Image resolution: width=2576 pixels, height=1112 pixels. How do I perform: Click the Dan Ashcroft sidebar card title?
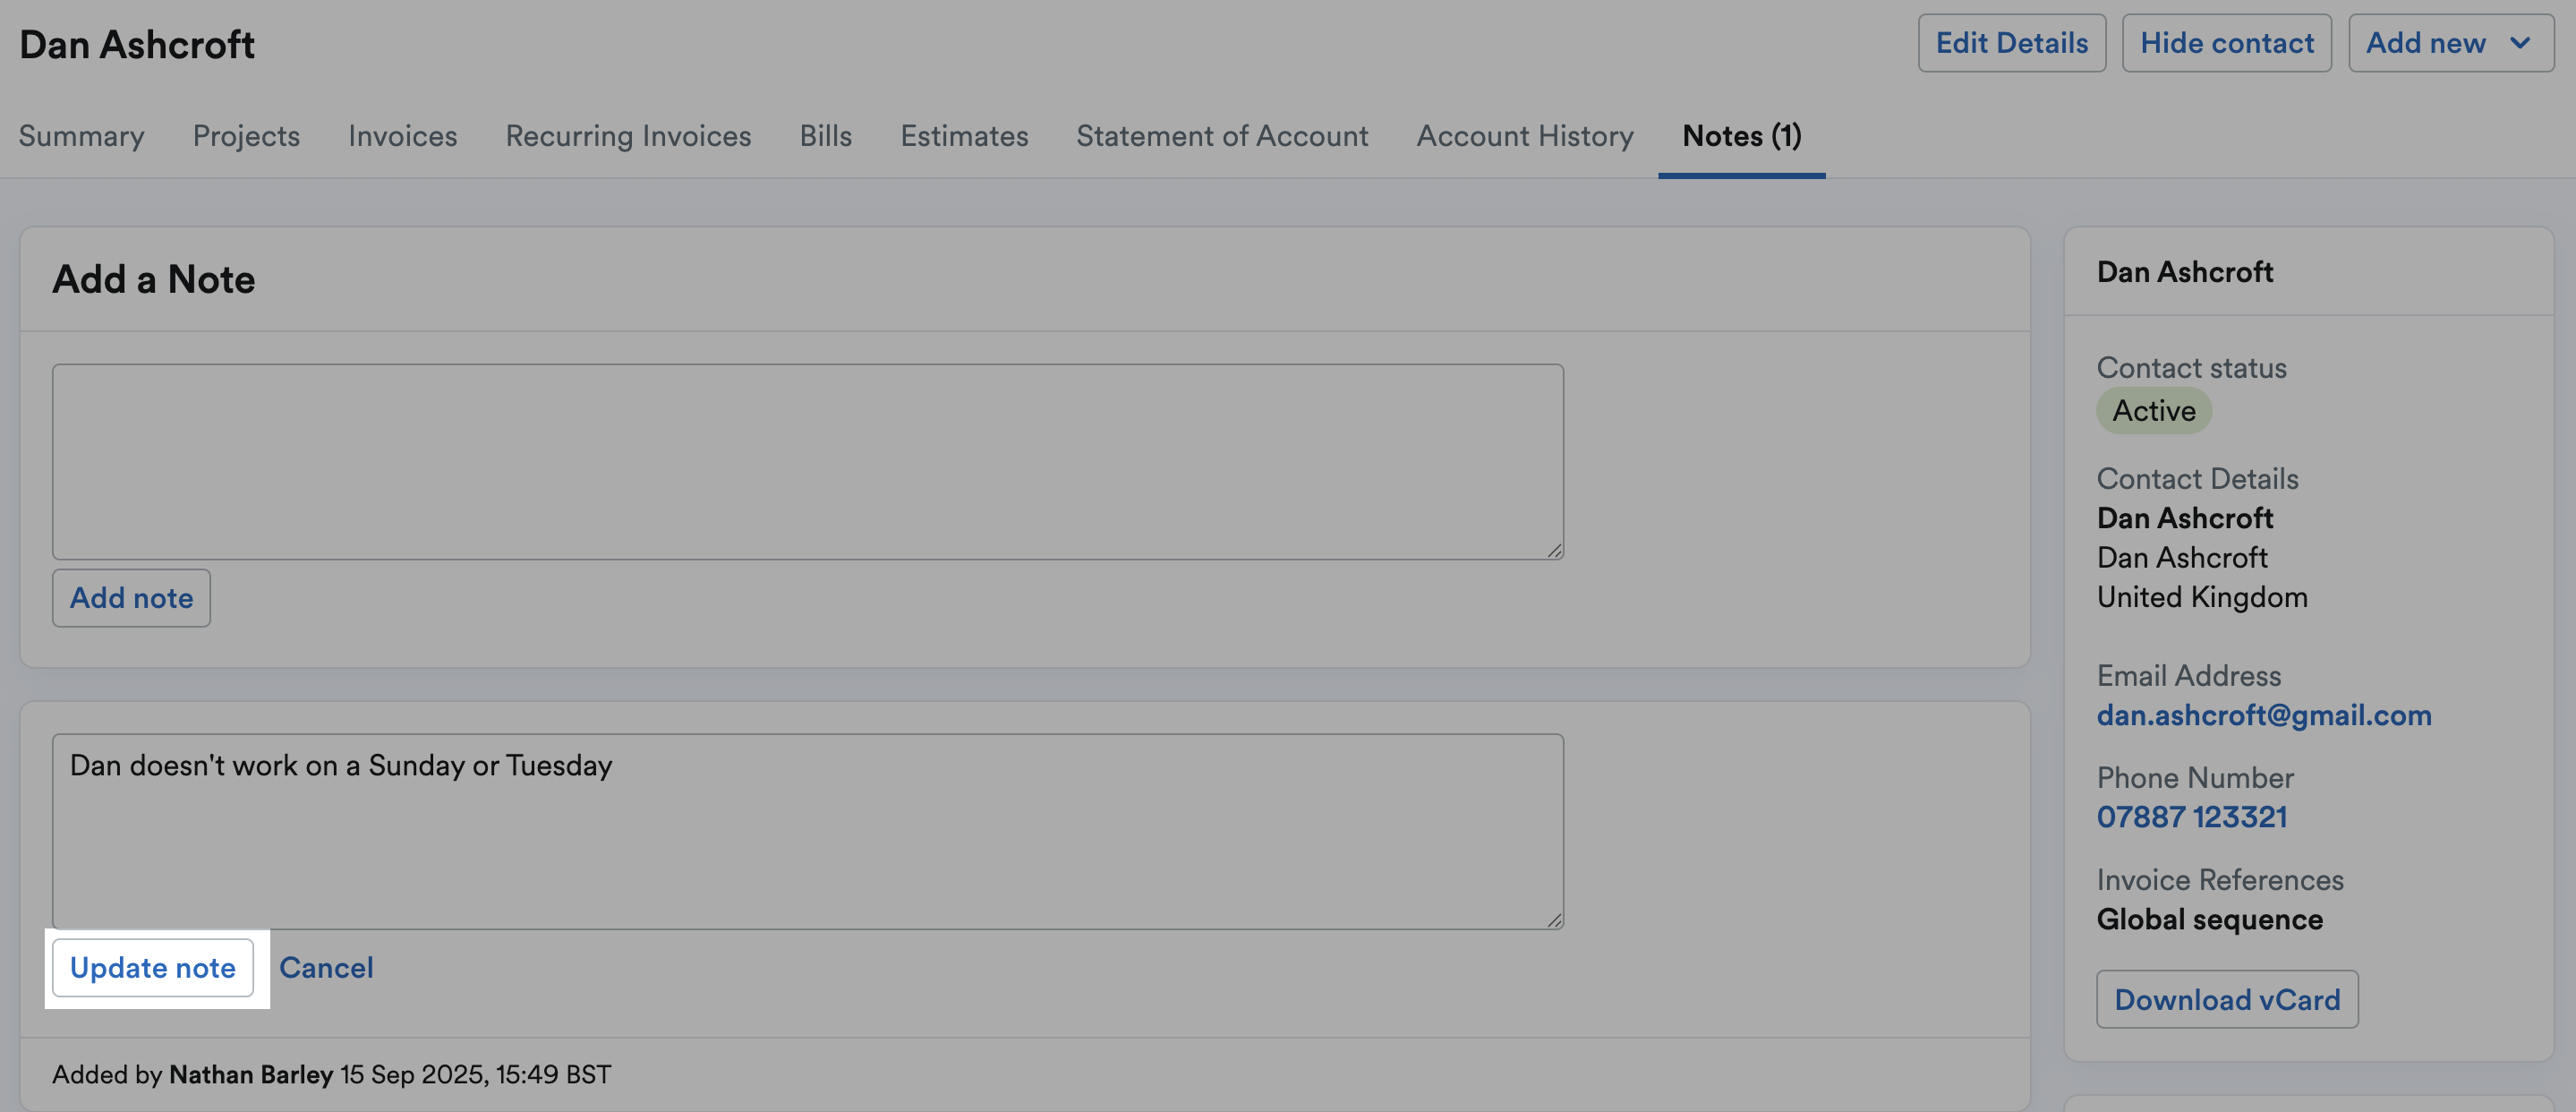[2185, 272]
